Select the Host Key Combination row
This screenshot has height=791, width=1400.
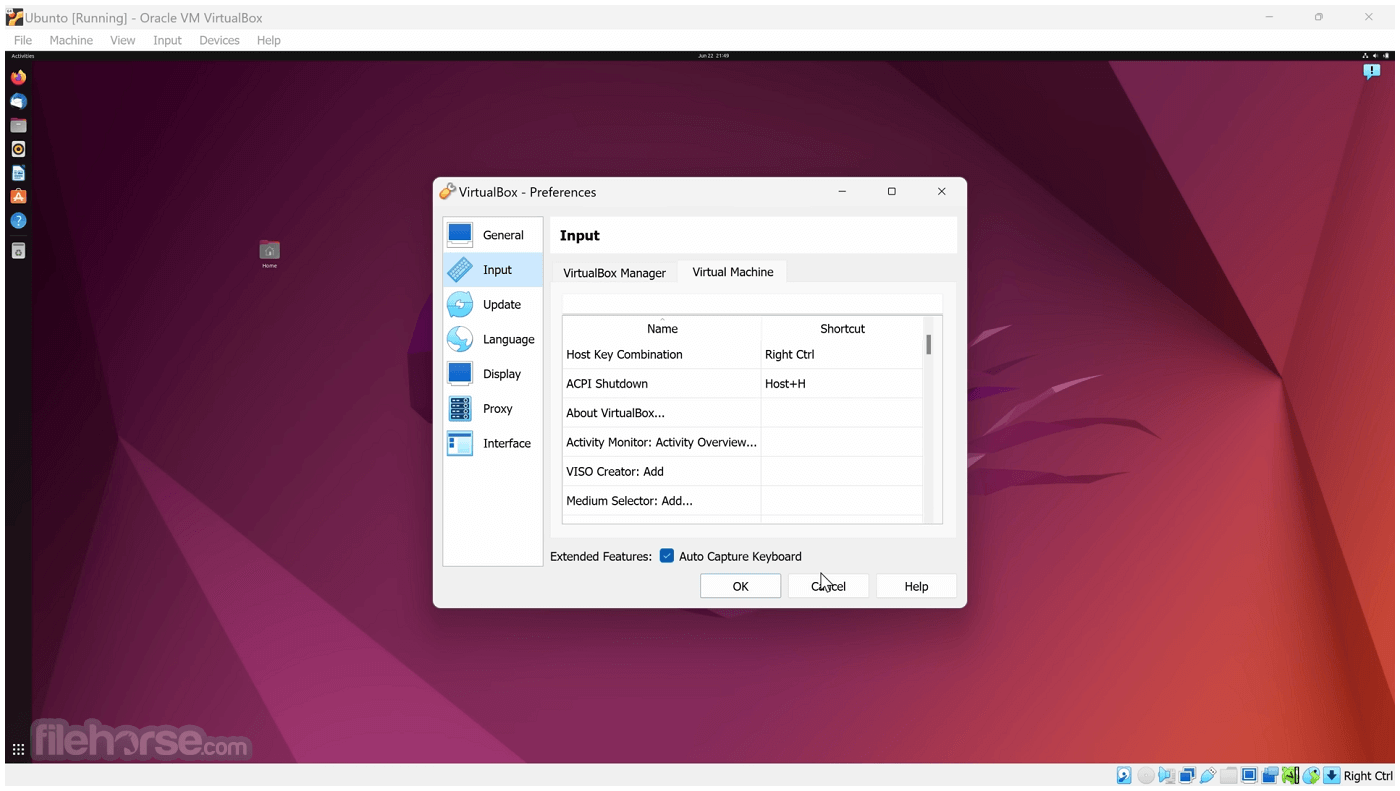click(x=742, y=354)
